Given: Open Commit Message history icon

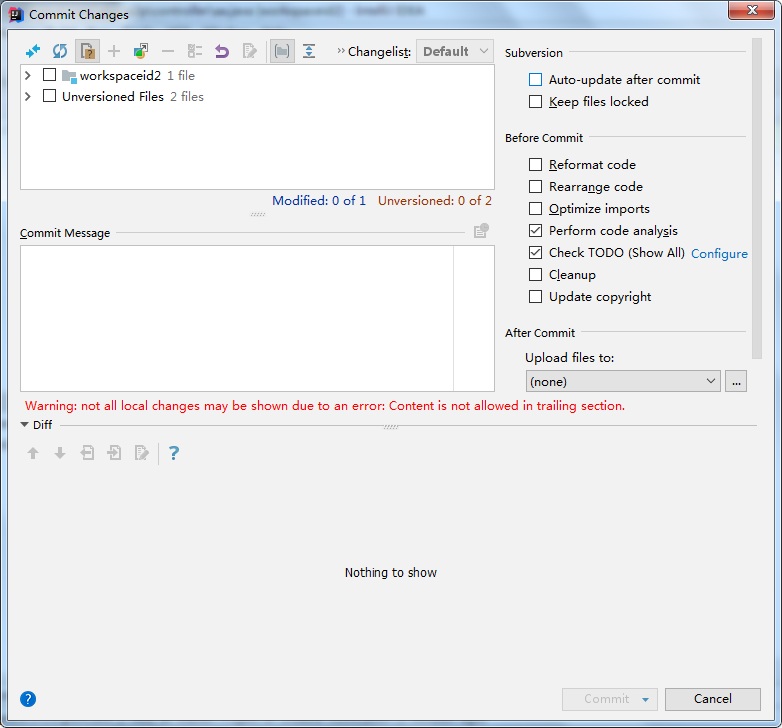Looking at the screenshot, I should [481, 231].
